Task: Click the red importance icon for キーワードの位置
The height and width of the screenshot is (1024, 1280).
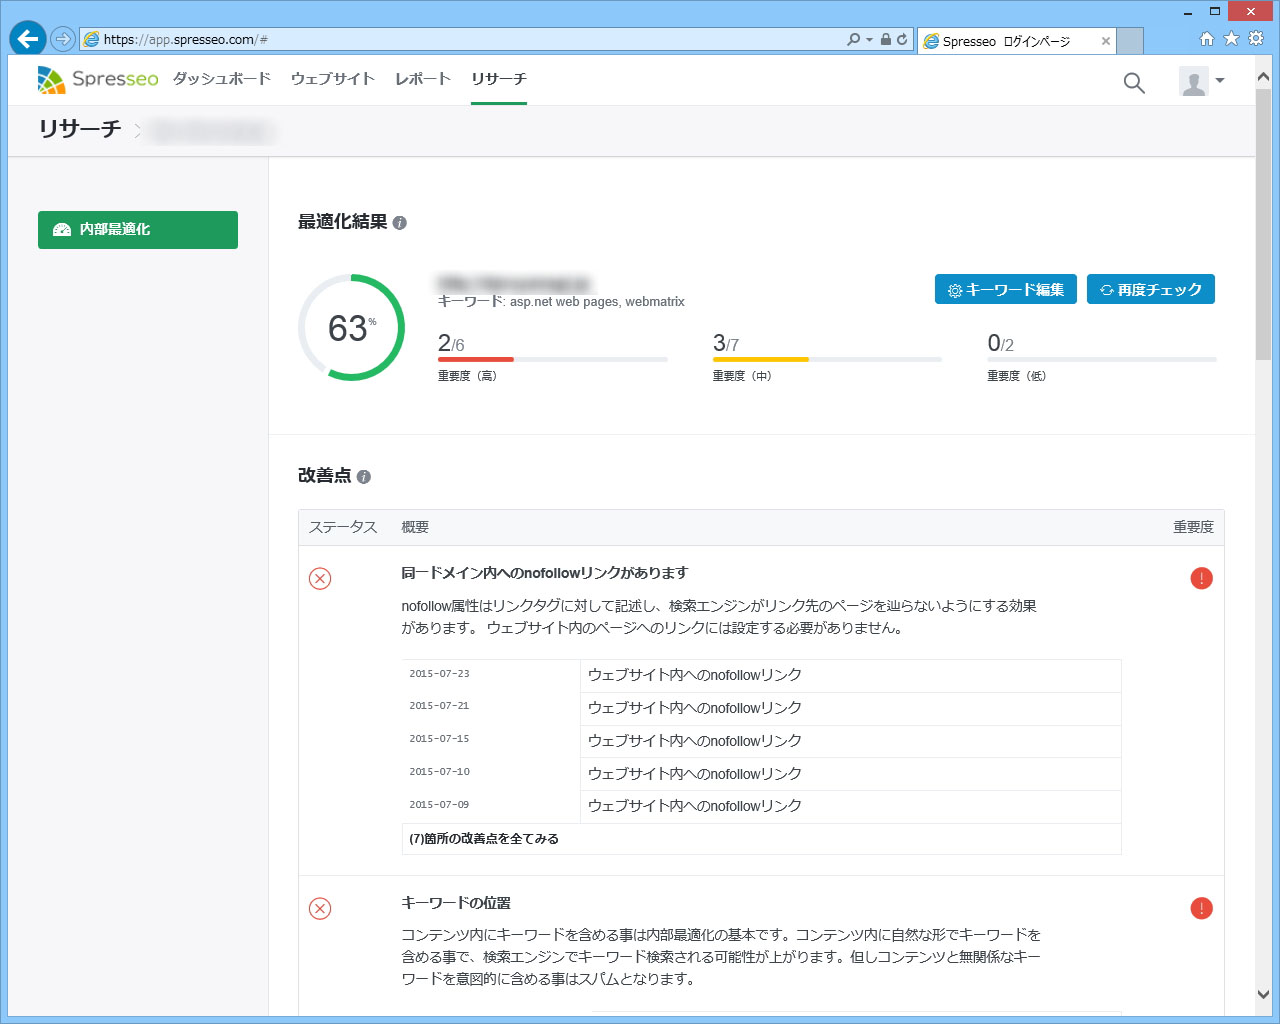Action: pos(1201,908)
